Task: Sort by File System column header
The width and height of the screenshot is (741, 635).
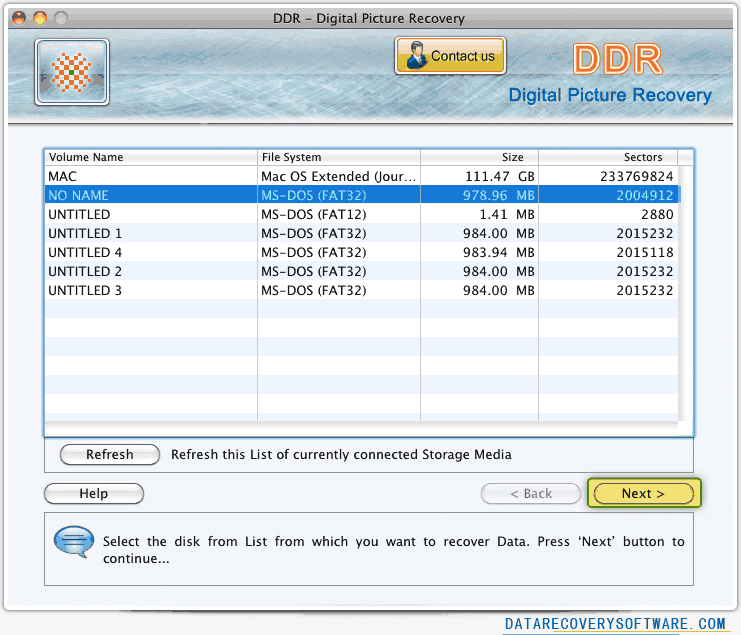Action: (339, 157)
